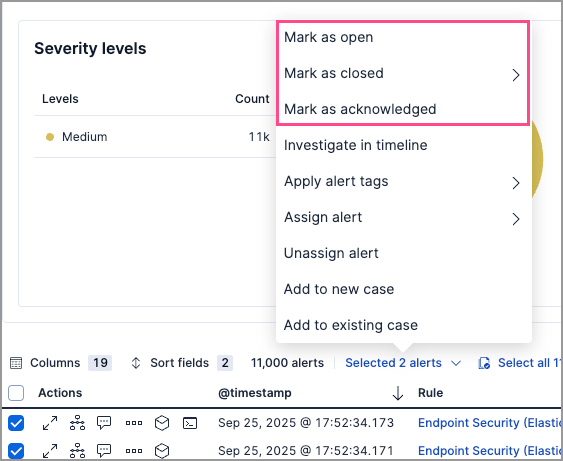Select Add to existing case
The height and width of the screenshot is (461, 563).
pos(404,325)
